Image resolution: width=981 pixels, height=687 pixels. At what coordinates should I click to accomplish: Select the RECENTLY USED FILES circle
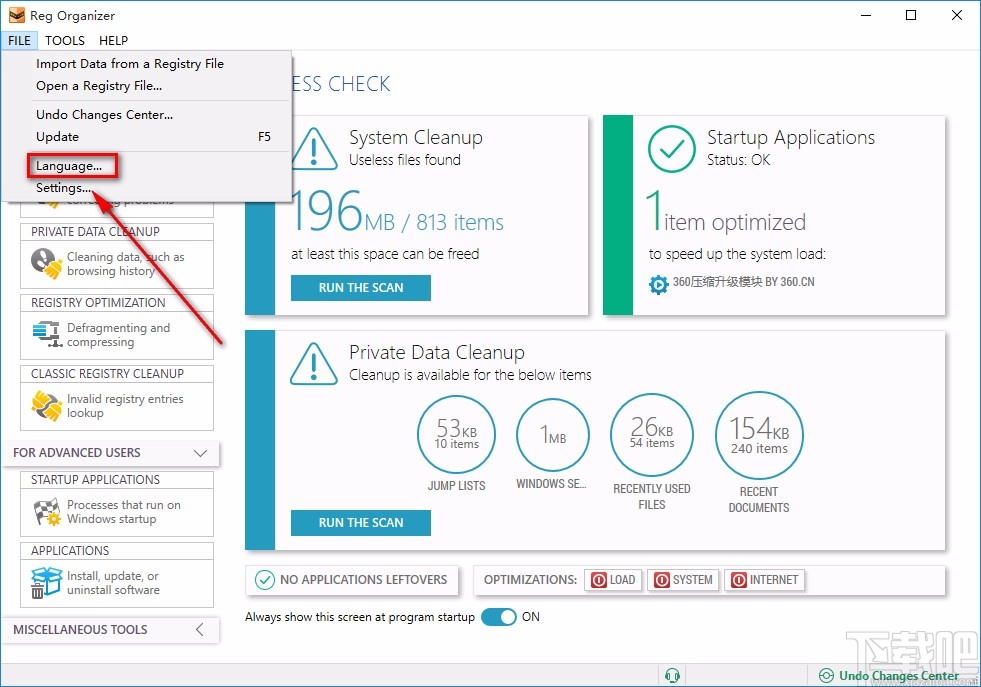(x=652, y=435)
